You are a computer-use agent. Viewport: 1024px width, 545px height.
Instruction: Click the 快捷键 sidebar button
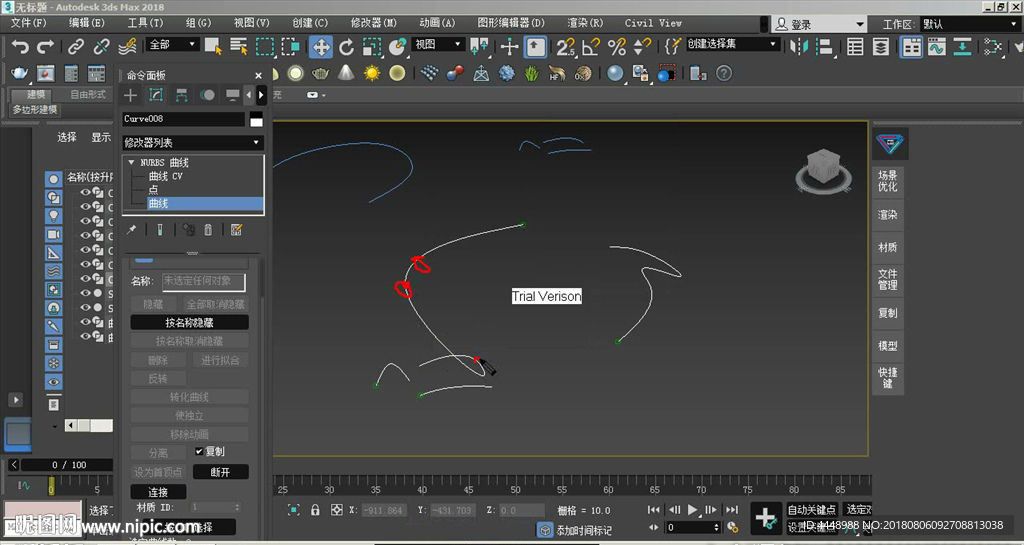click(x=888, y=378)
